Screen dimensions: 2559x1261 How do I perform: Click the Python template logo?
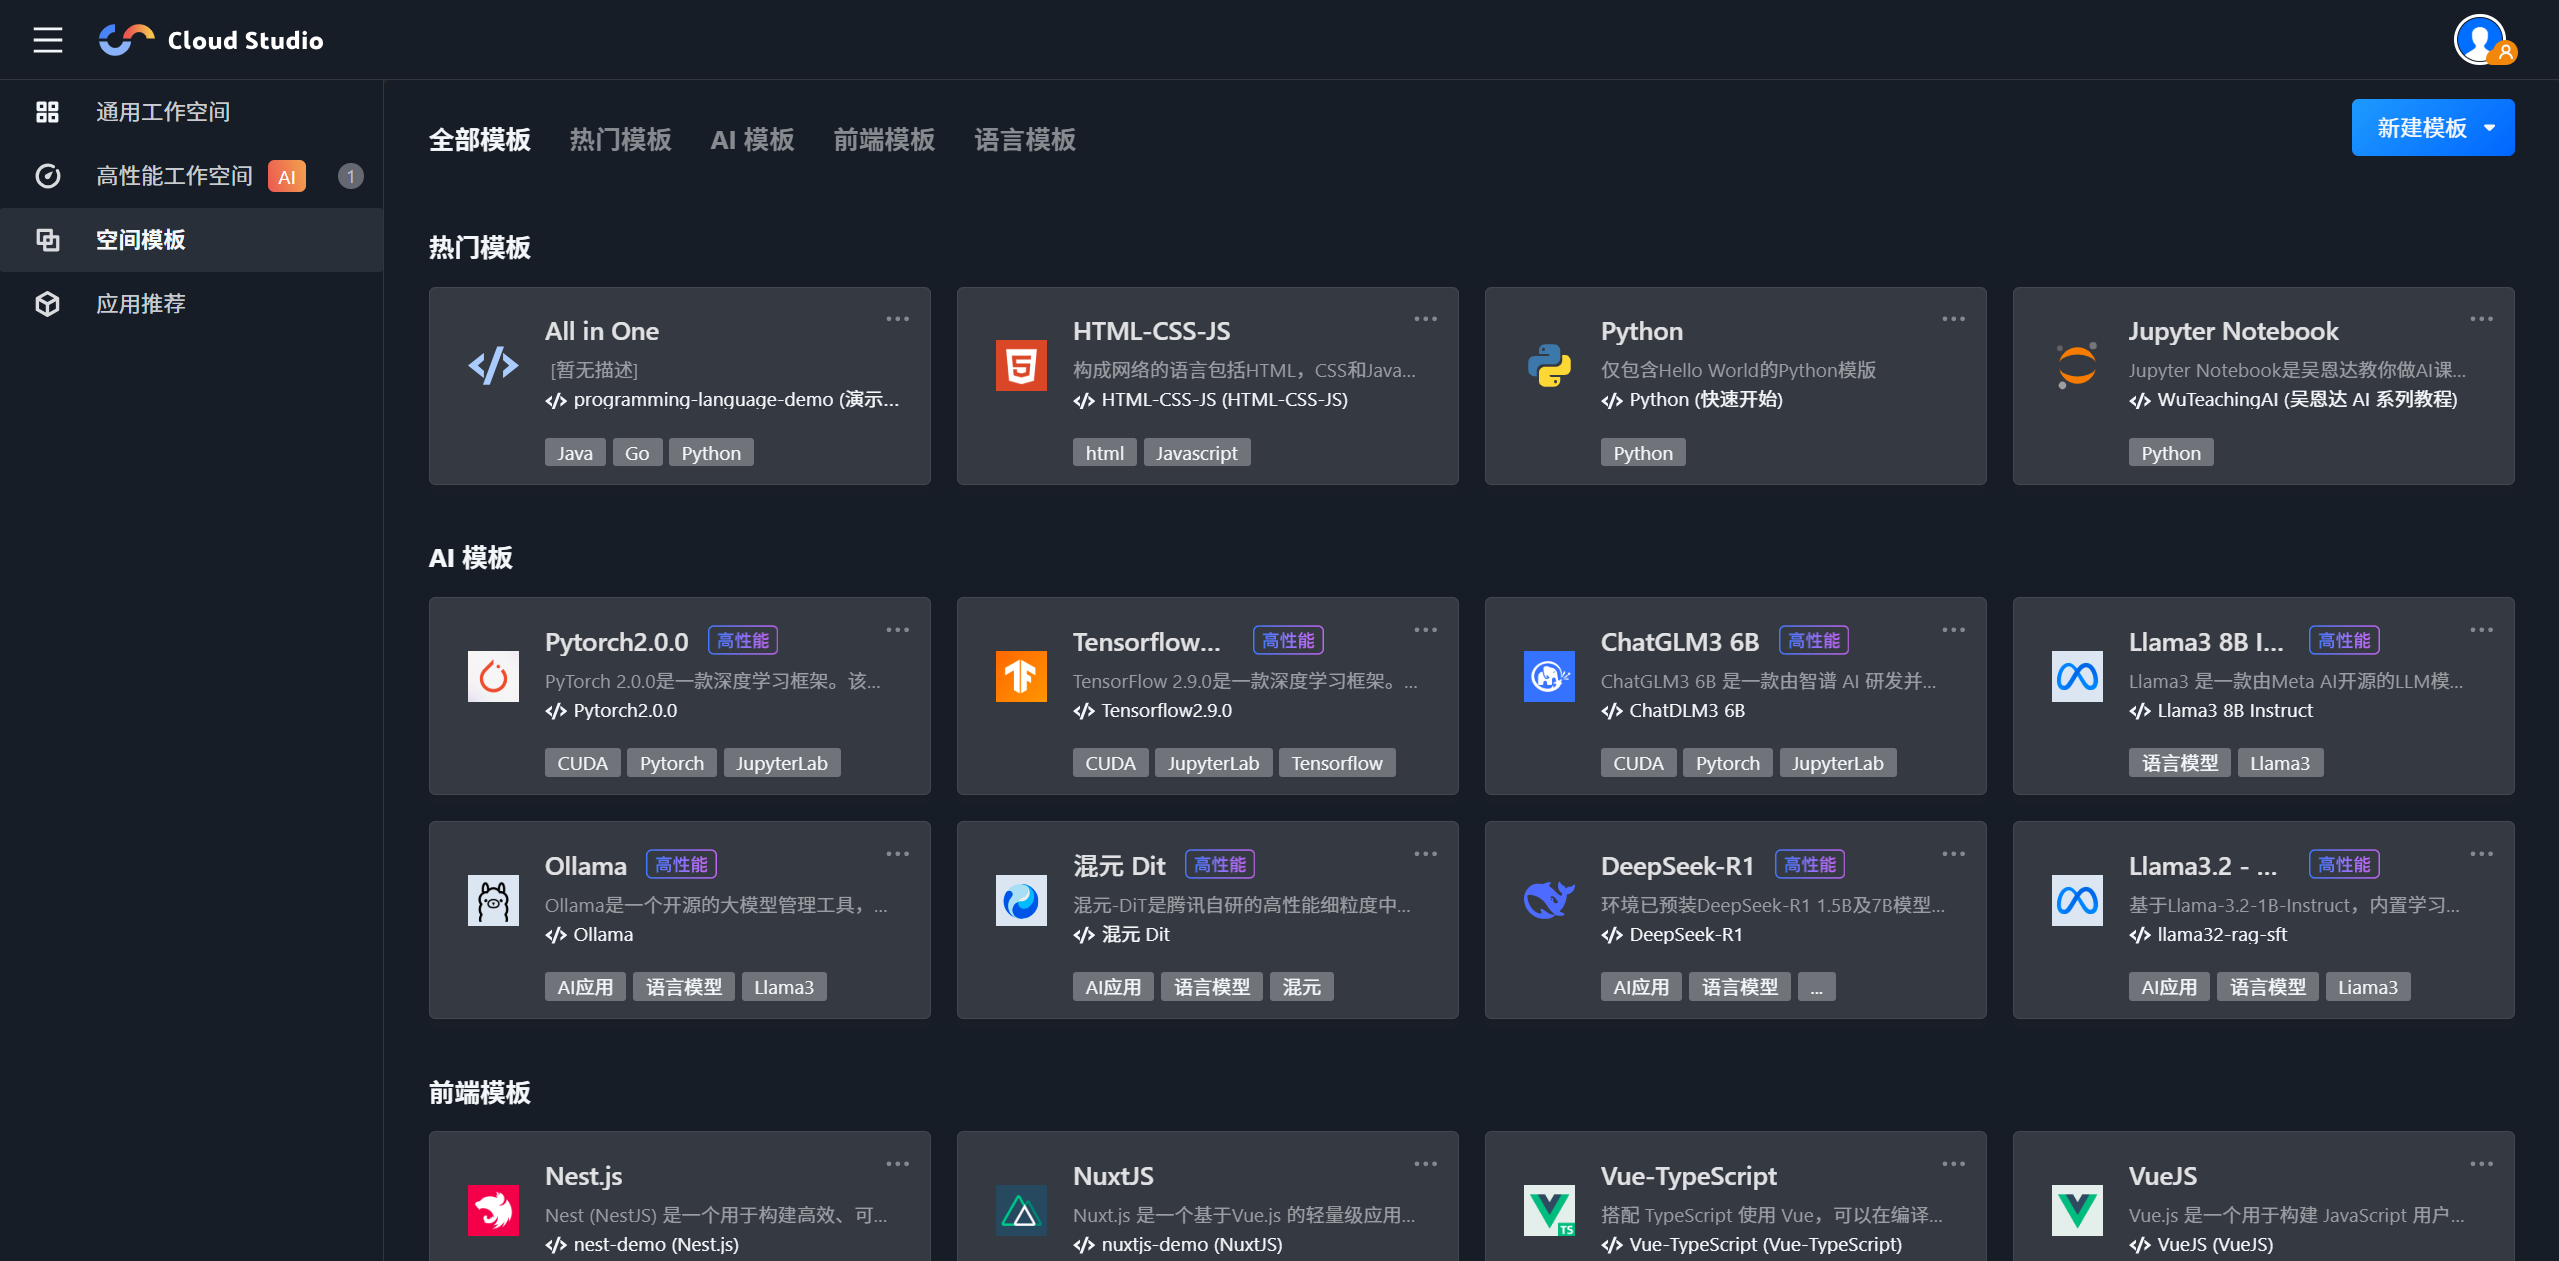pyautogui.click(x=1549, y=365)
